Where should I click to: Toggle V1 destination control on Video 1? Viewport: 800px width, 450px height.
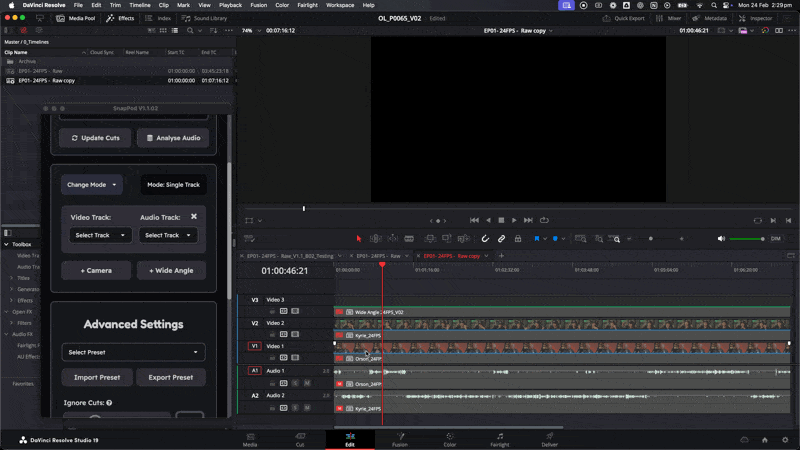pos(255,346)
